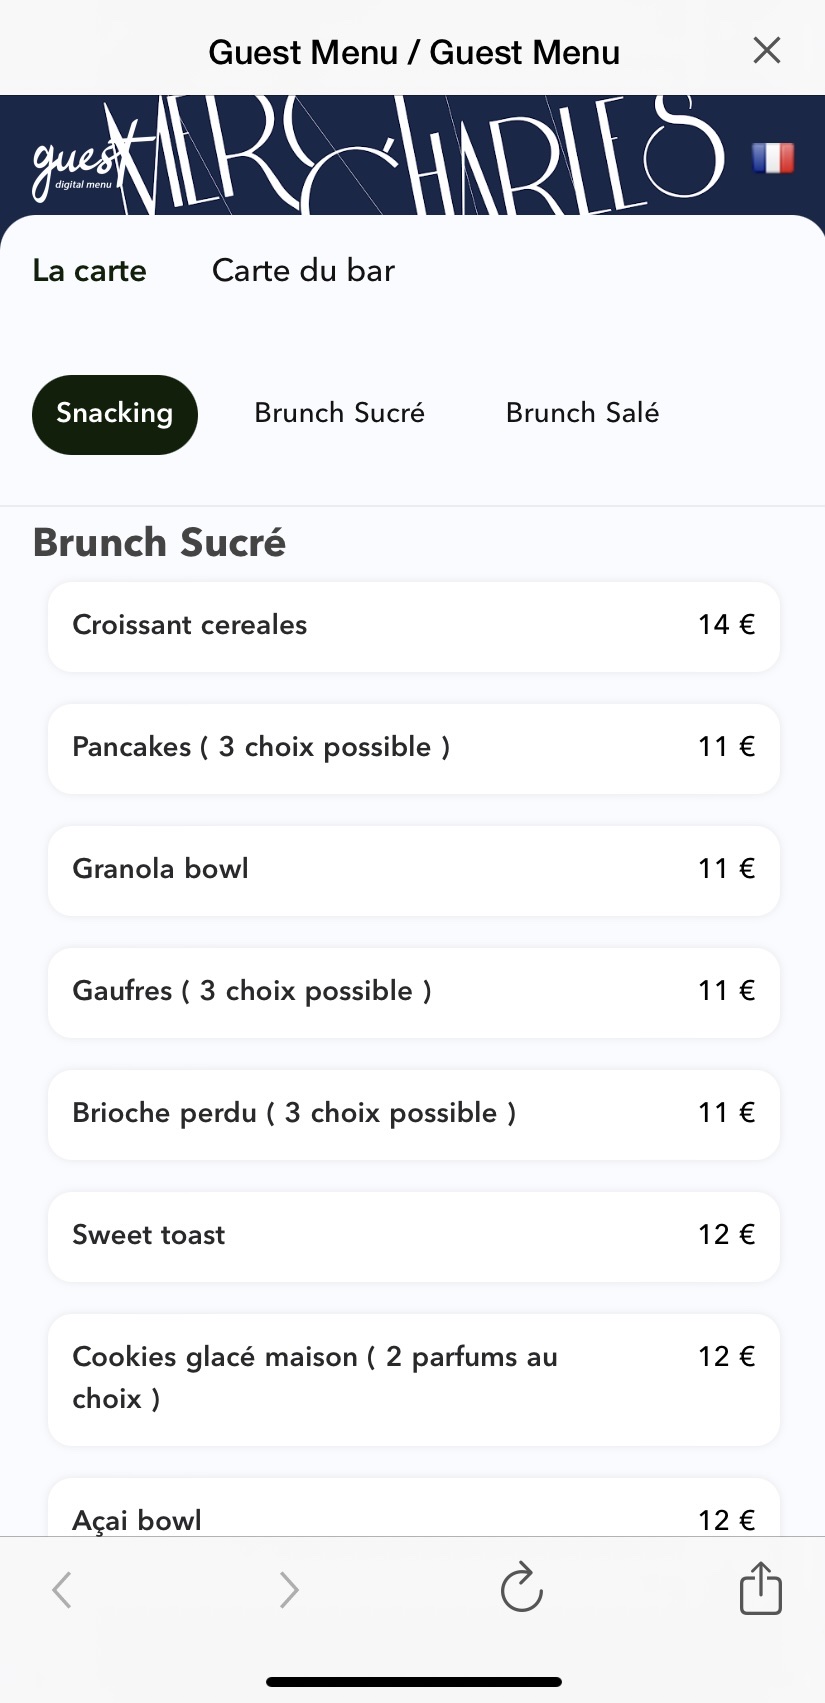Choose the Brioche perdu item
This screenshot has width=825, height=1703.
click(x=413, y=1114)
